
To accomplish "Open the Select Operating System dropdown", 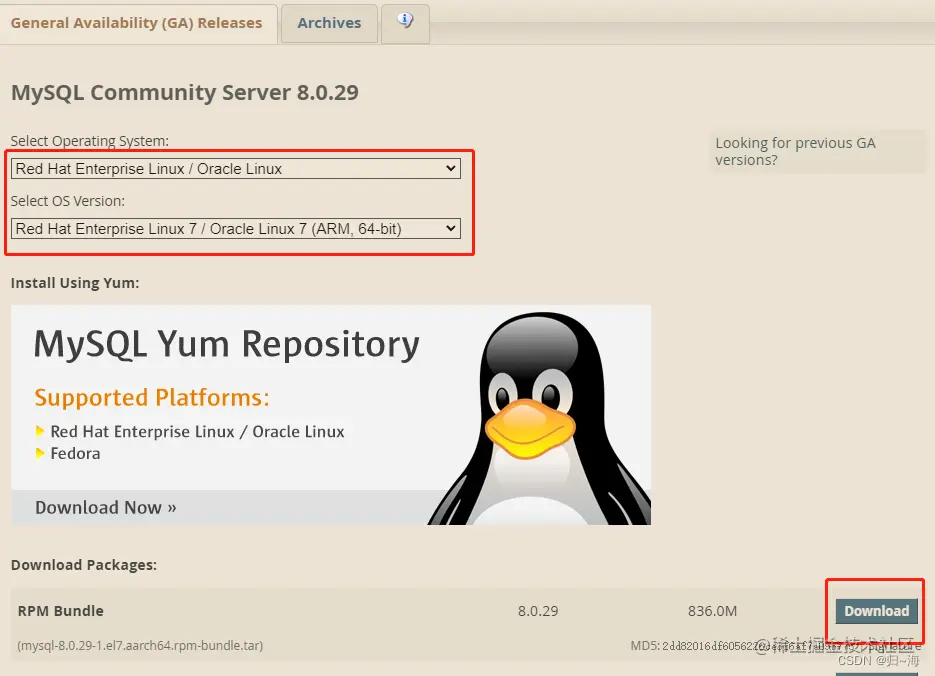I will coord(236,169).
